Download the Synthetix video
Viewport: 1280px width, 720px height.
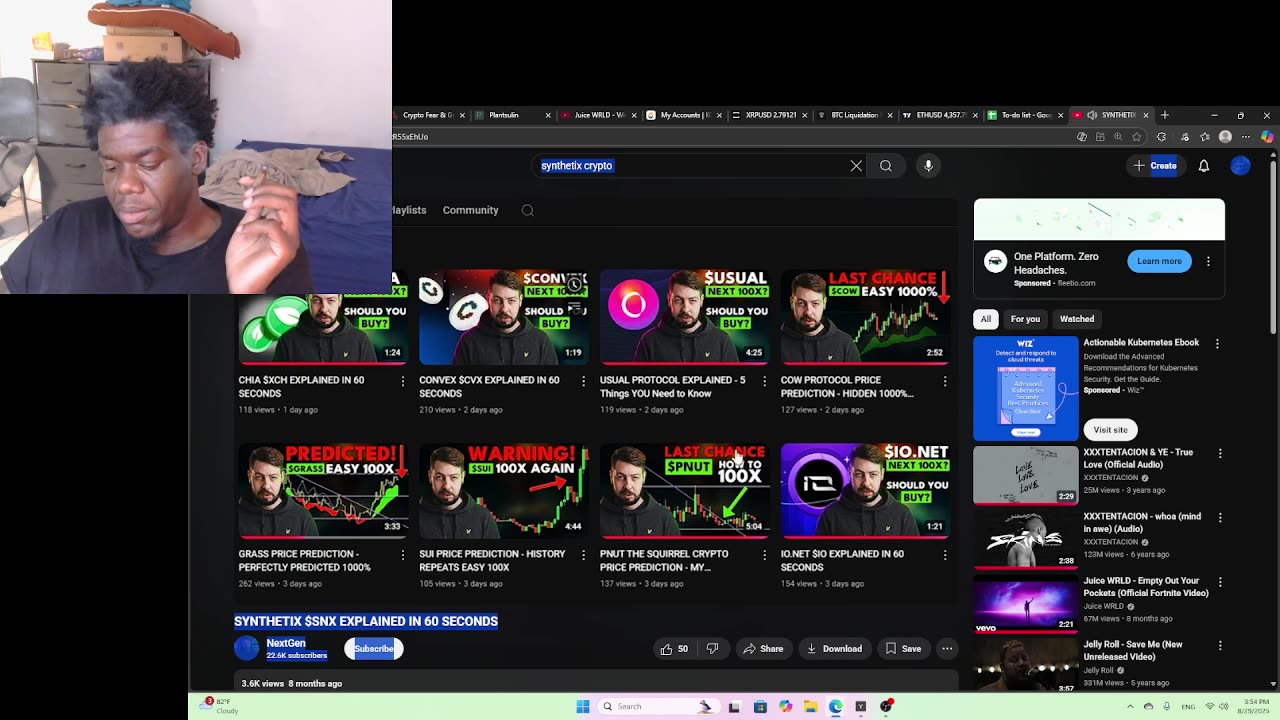pyautogui.click(x=834, y=649)
